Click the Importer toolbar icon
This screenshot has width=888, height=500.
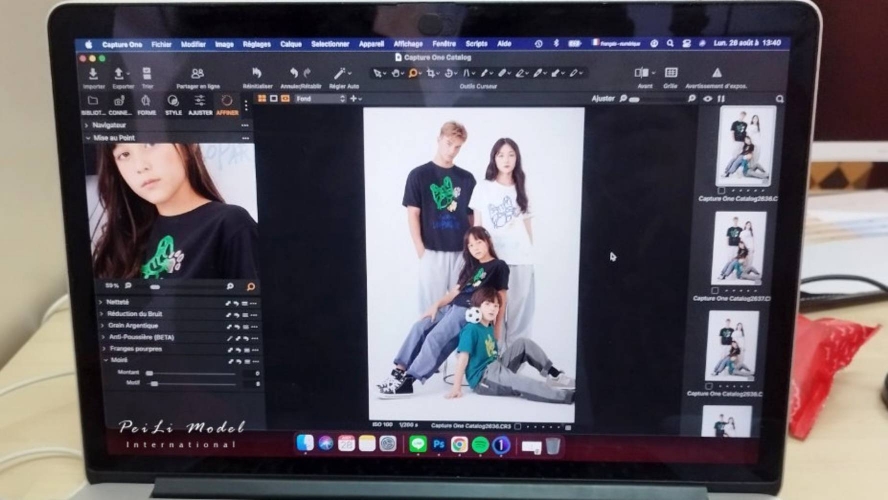[x=93, y=74]
